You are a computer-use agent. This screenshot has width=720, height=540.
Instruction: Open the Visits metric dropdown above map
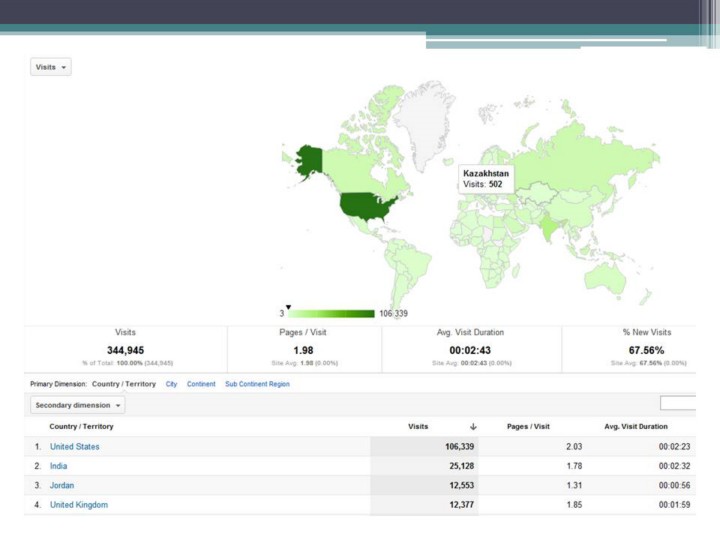[51, 67]
